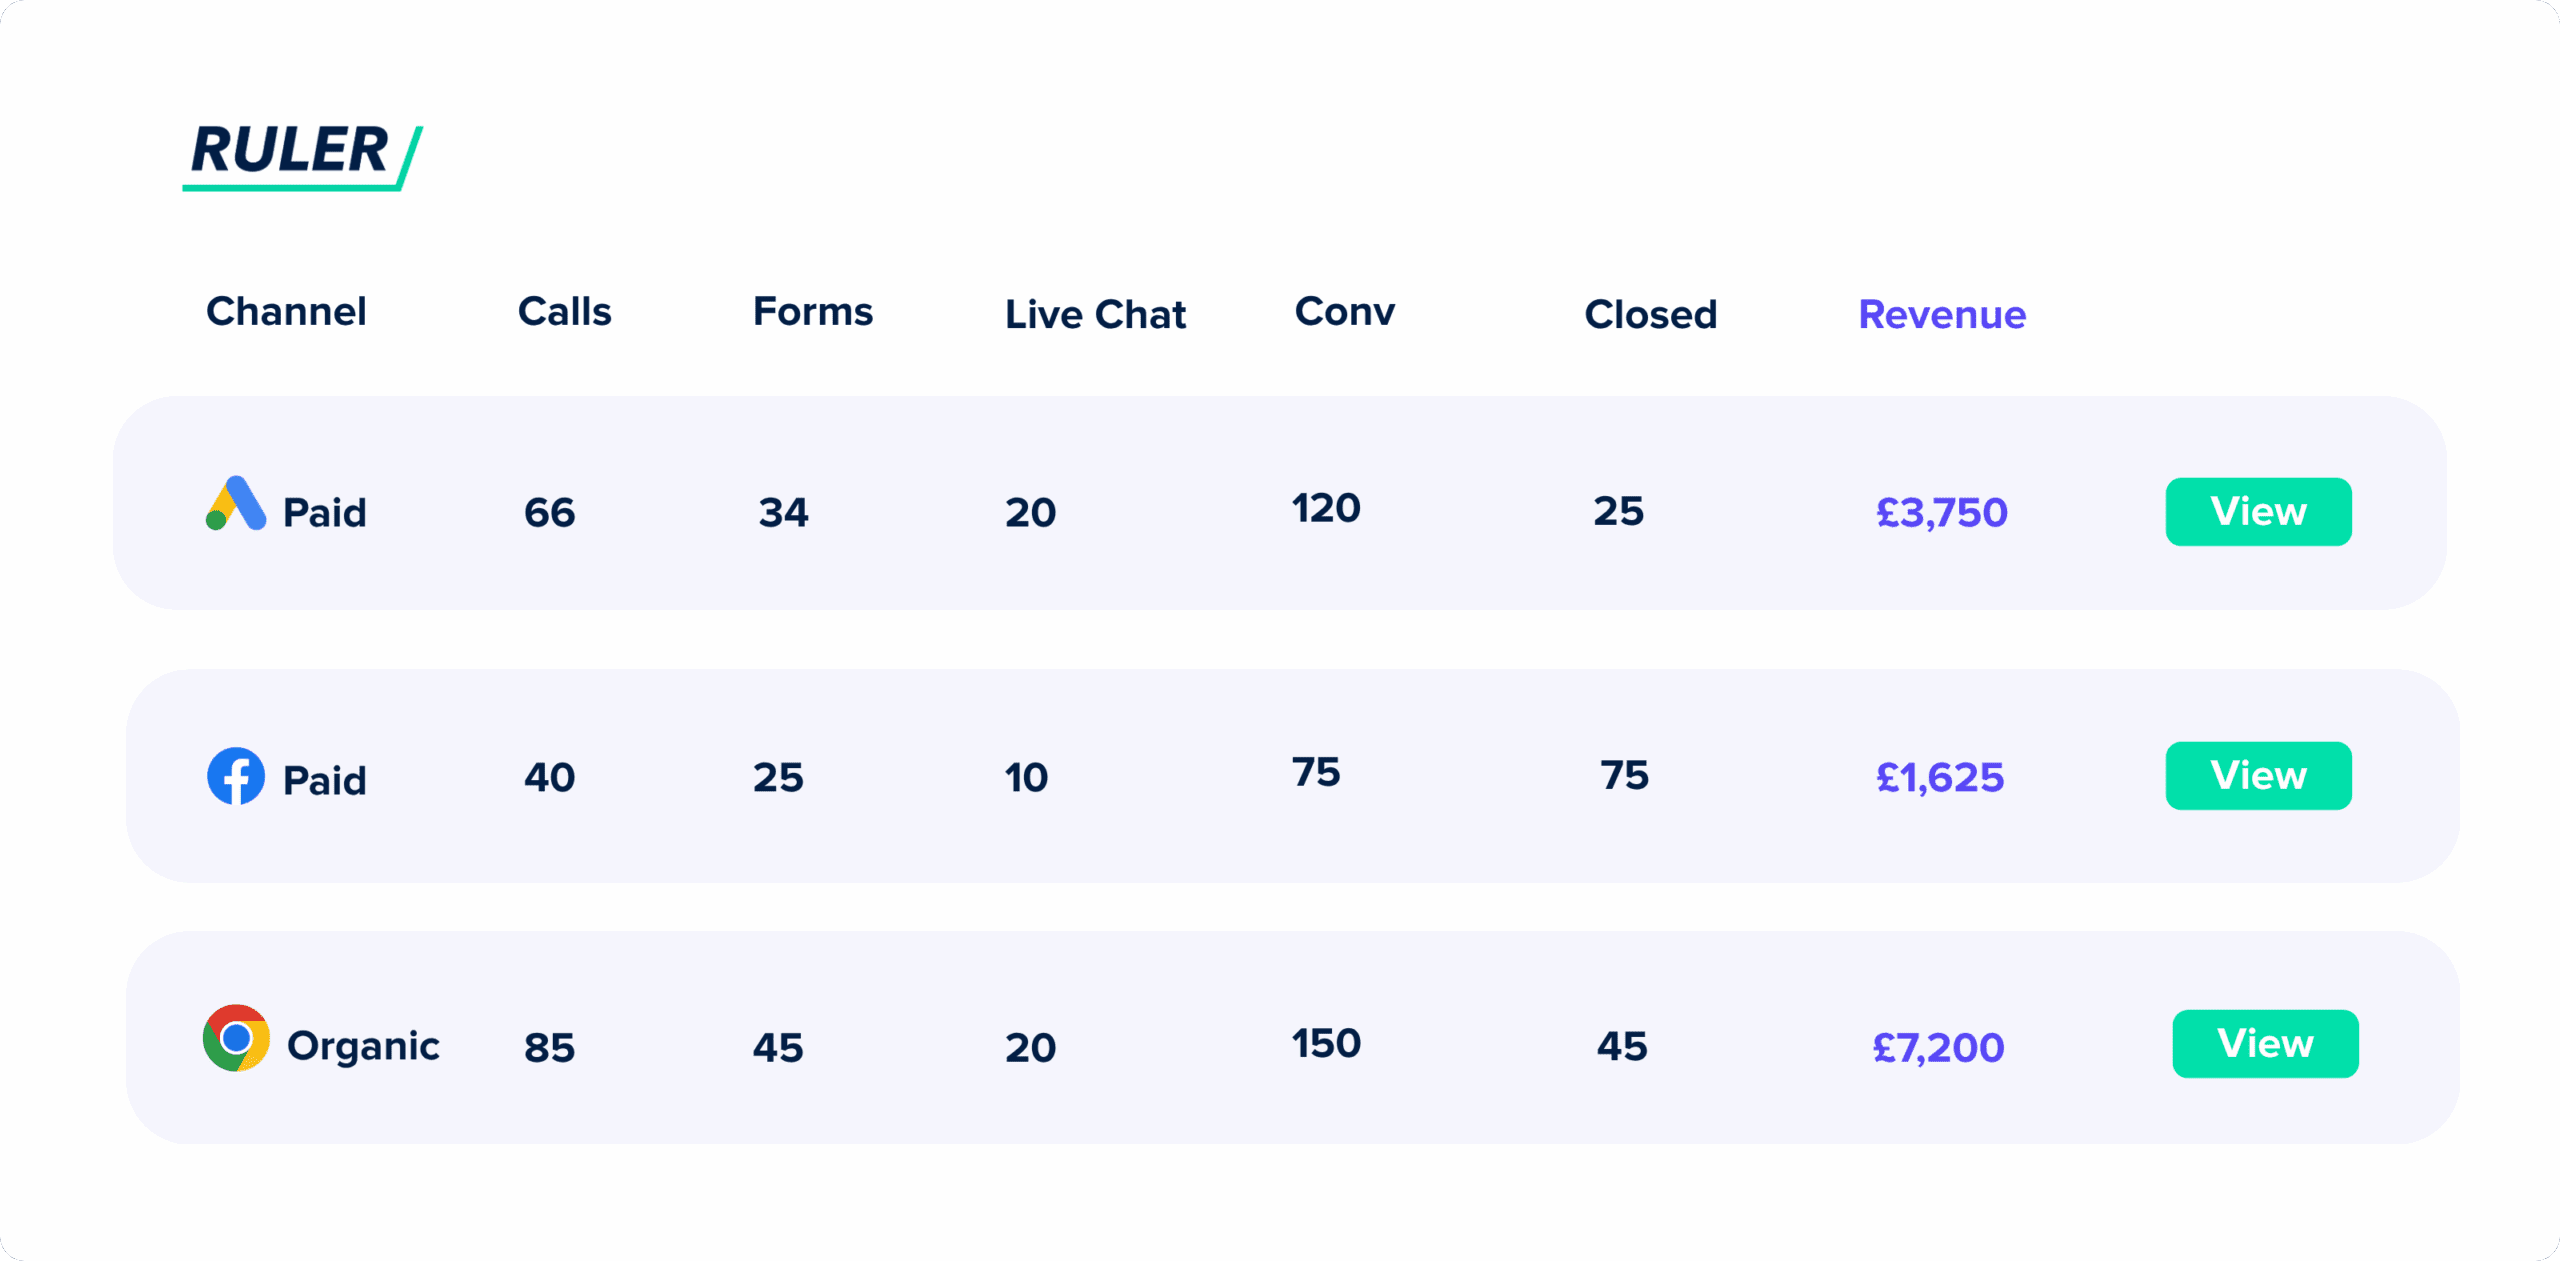Sort by the Revenue column header
Viewport: 2560px width, 1261px height.
coord(1942,315)
